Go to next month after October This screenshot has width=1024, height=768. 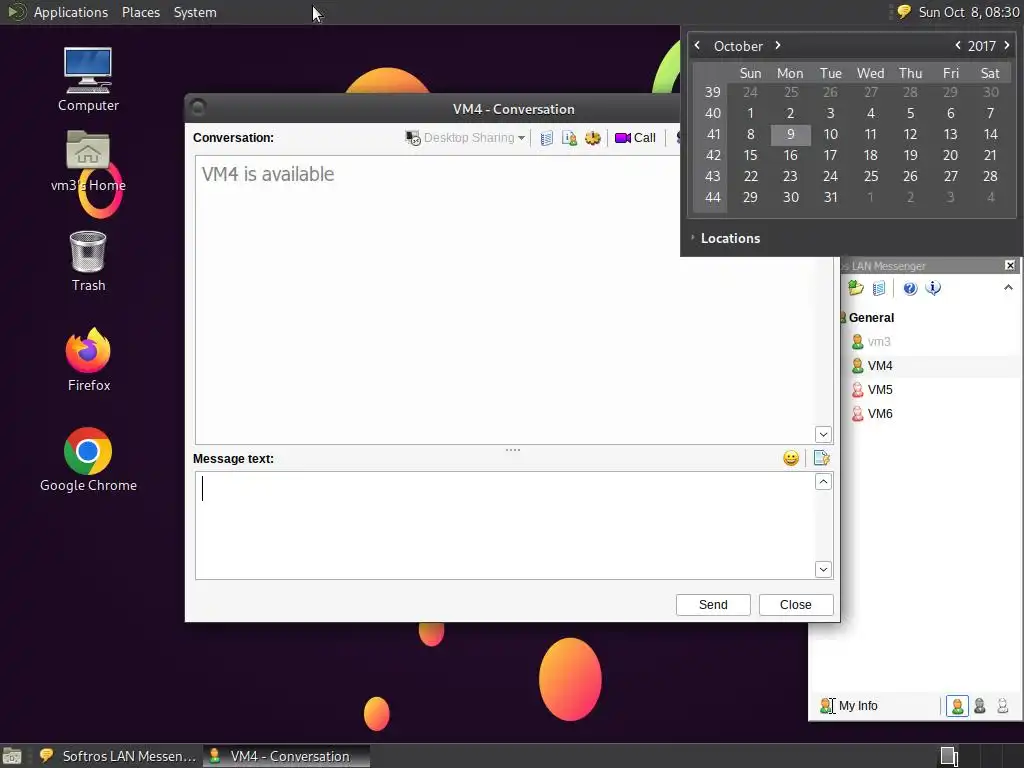tap(778, 46)
